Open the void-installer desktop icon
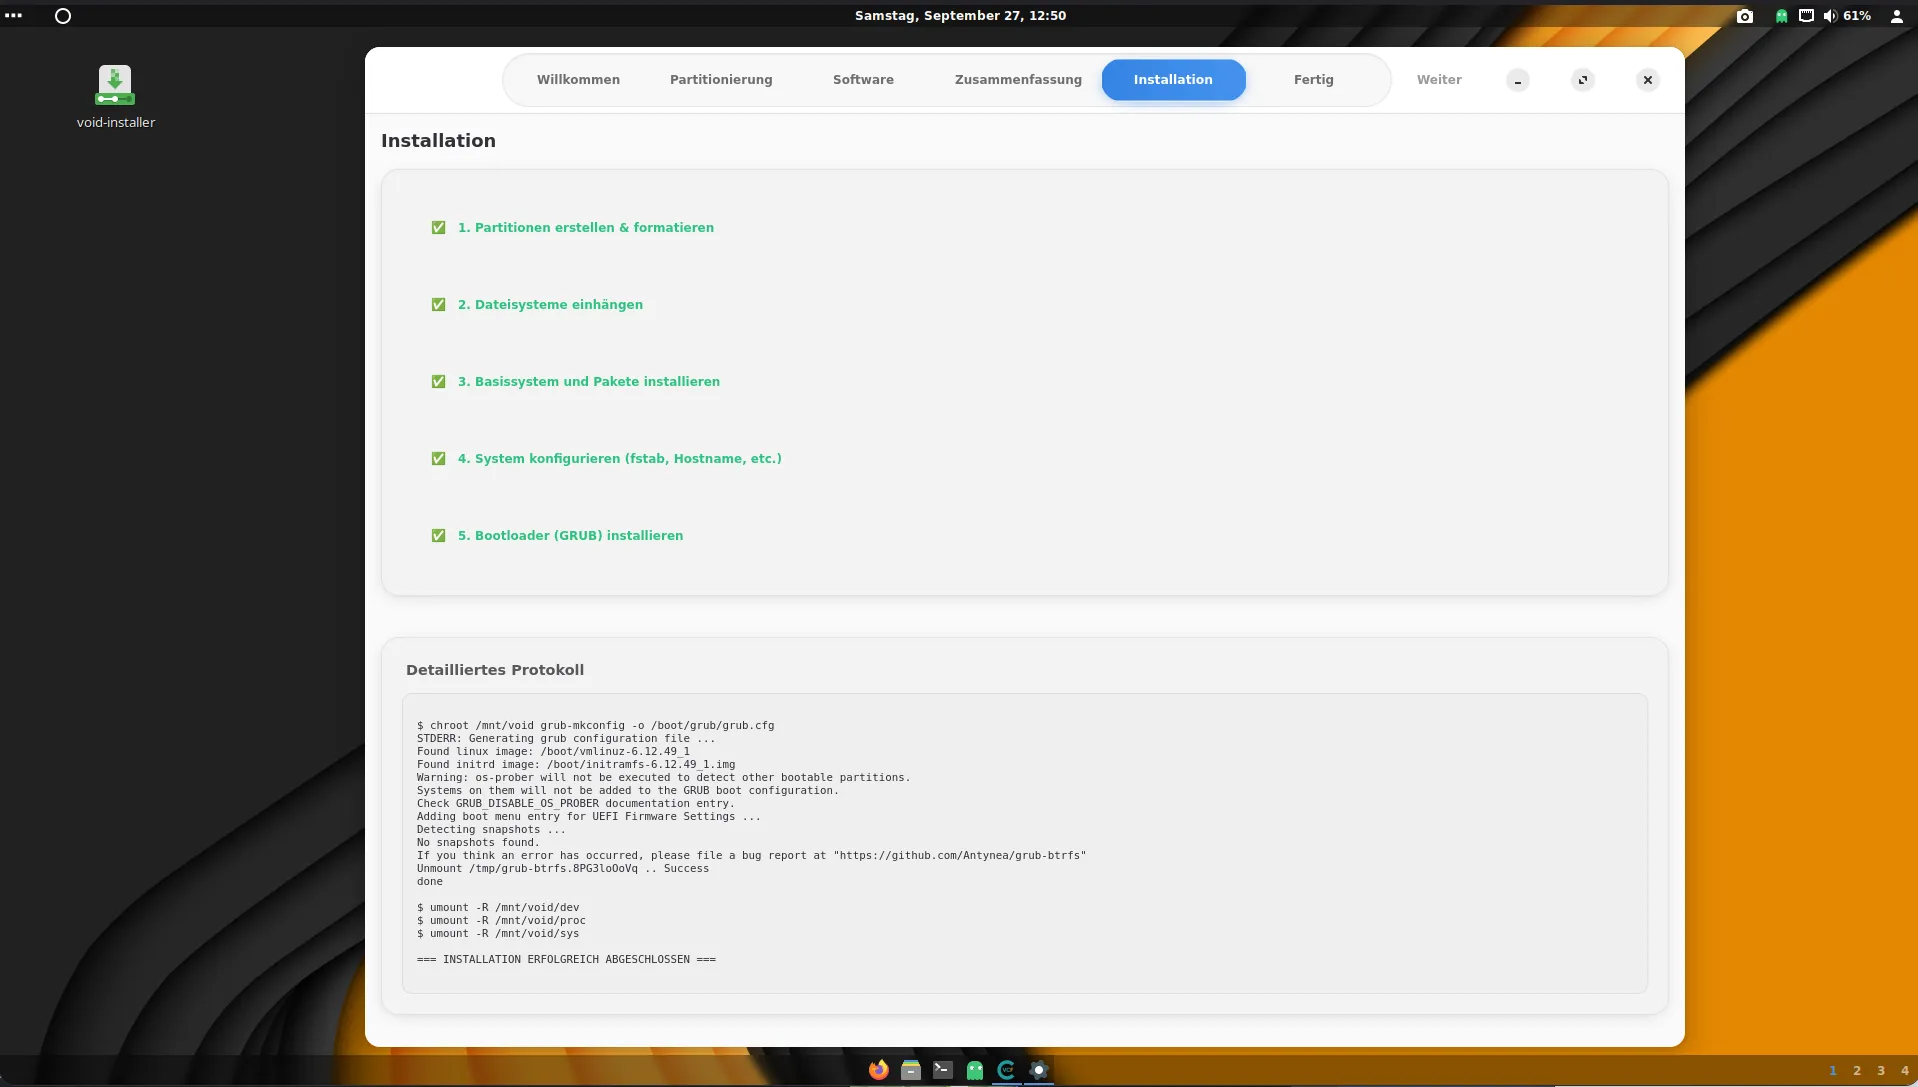This screenshot has width=1918, height=1087. (115, 87)
